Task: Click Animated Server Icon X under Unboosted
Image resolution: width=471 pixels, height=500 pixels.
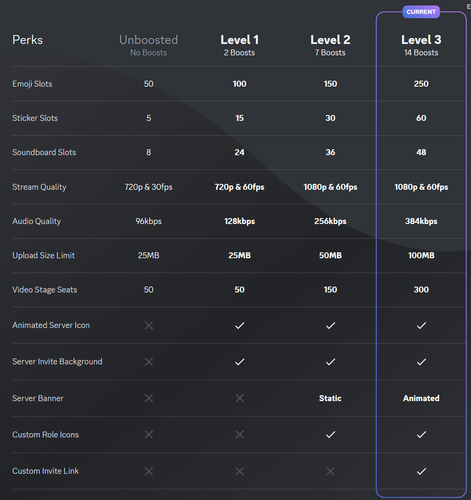Action: (149, 325)
